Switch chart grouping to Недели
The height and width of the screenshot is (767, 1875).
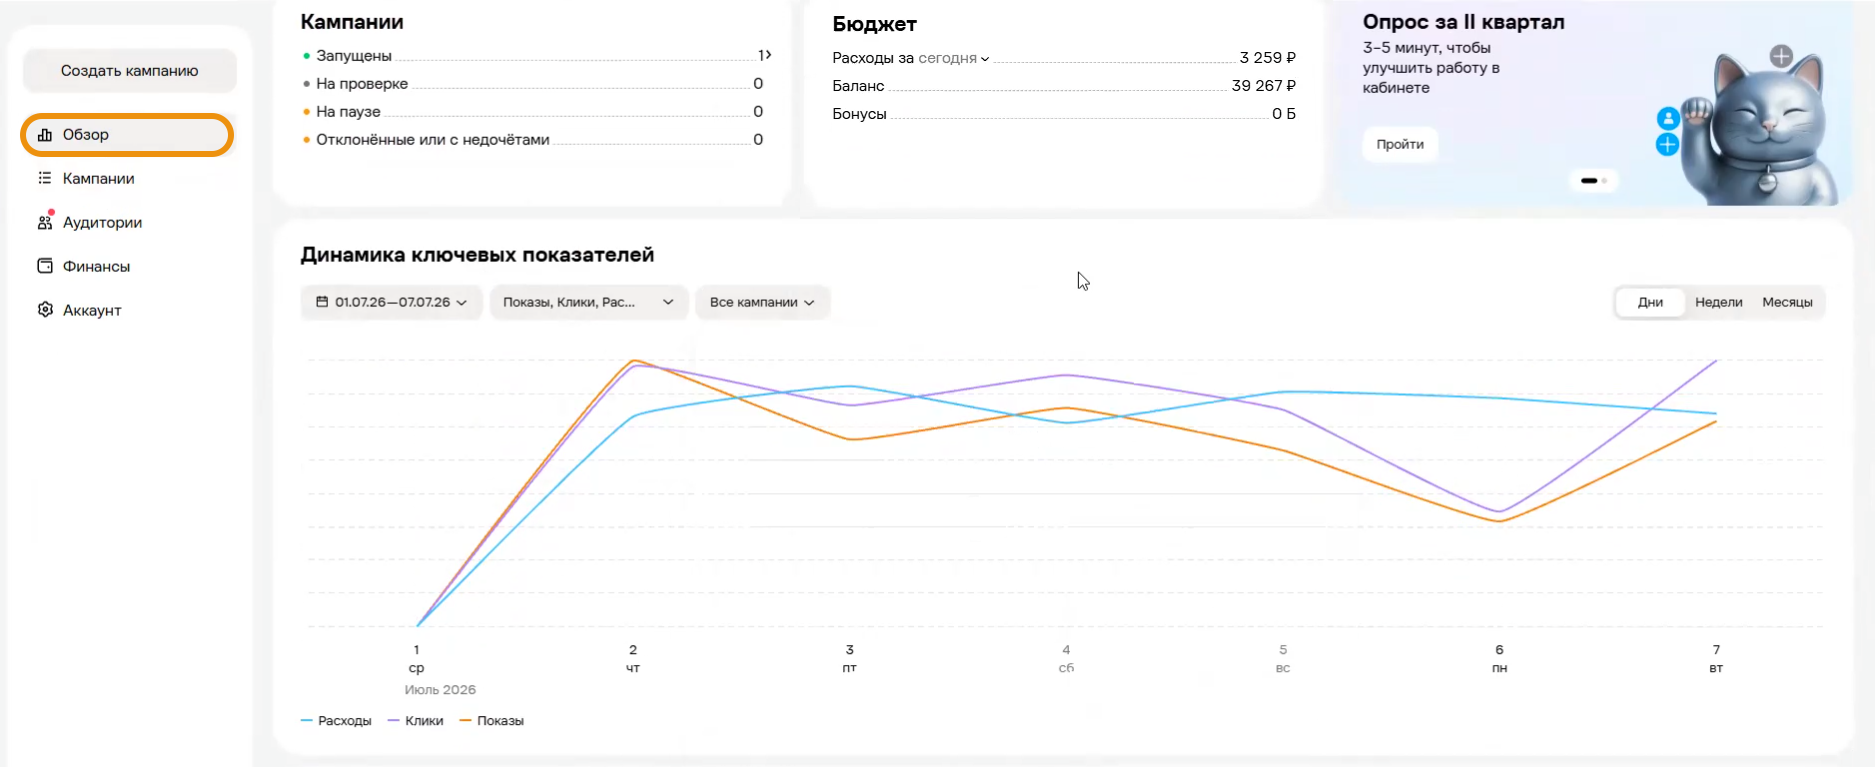click(1719, 302)
